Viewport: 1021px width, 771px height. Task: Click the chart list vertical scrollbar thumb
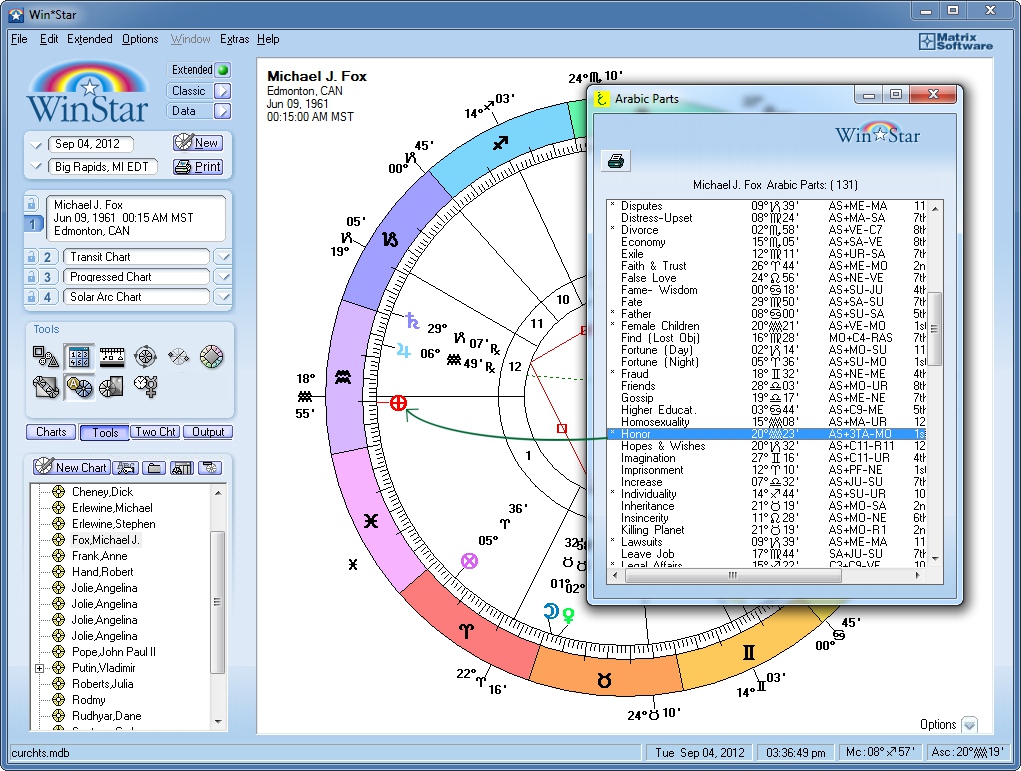coord(217,602)
